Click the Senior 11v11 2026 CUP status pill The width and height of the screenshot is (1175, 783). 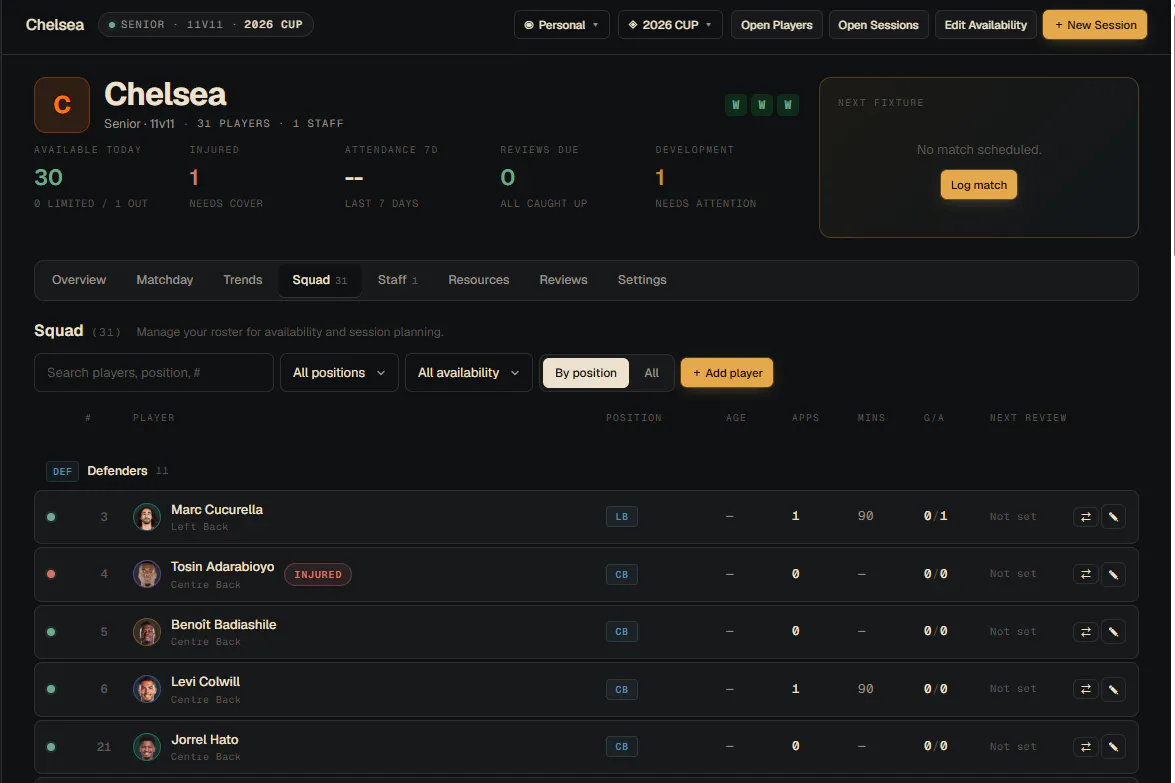205,25
